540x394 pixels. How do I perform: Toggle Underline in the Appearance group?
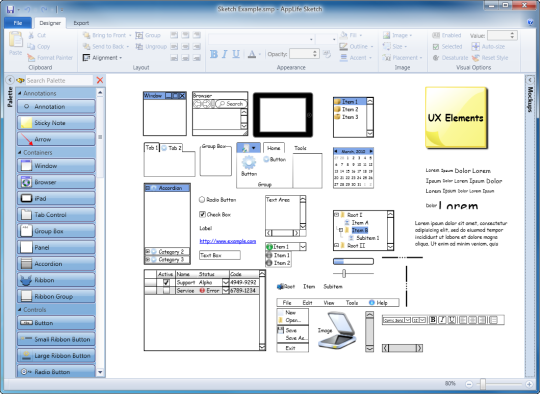pos(236,54)
